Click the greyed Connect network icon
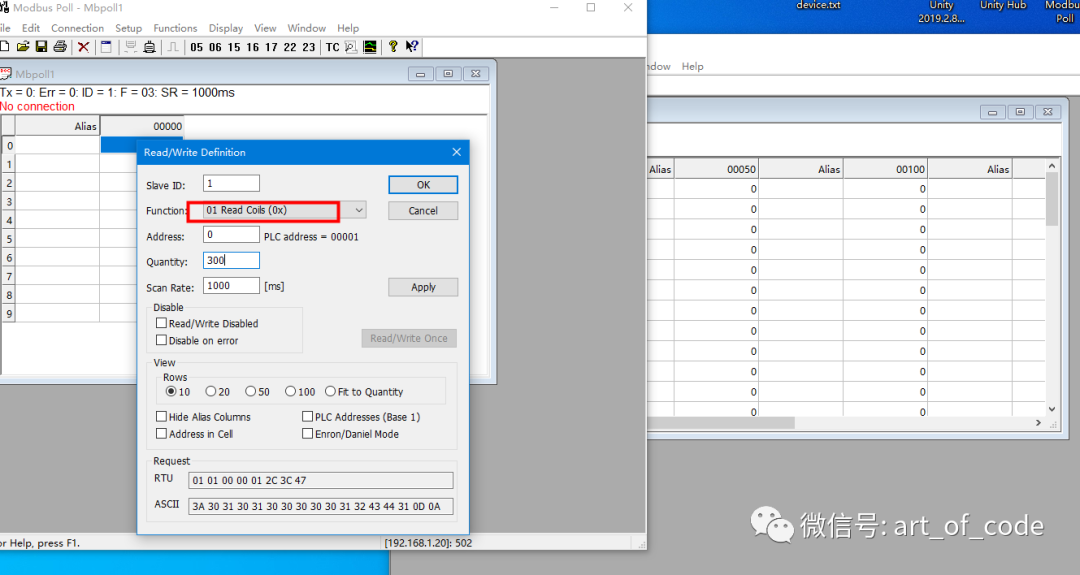This screenshot has height=575, width=1080. click(130, 47)
